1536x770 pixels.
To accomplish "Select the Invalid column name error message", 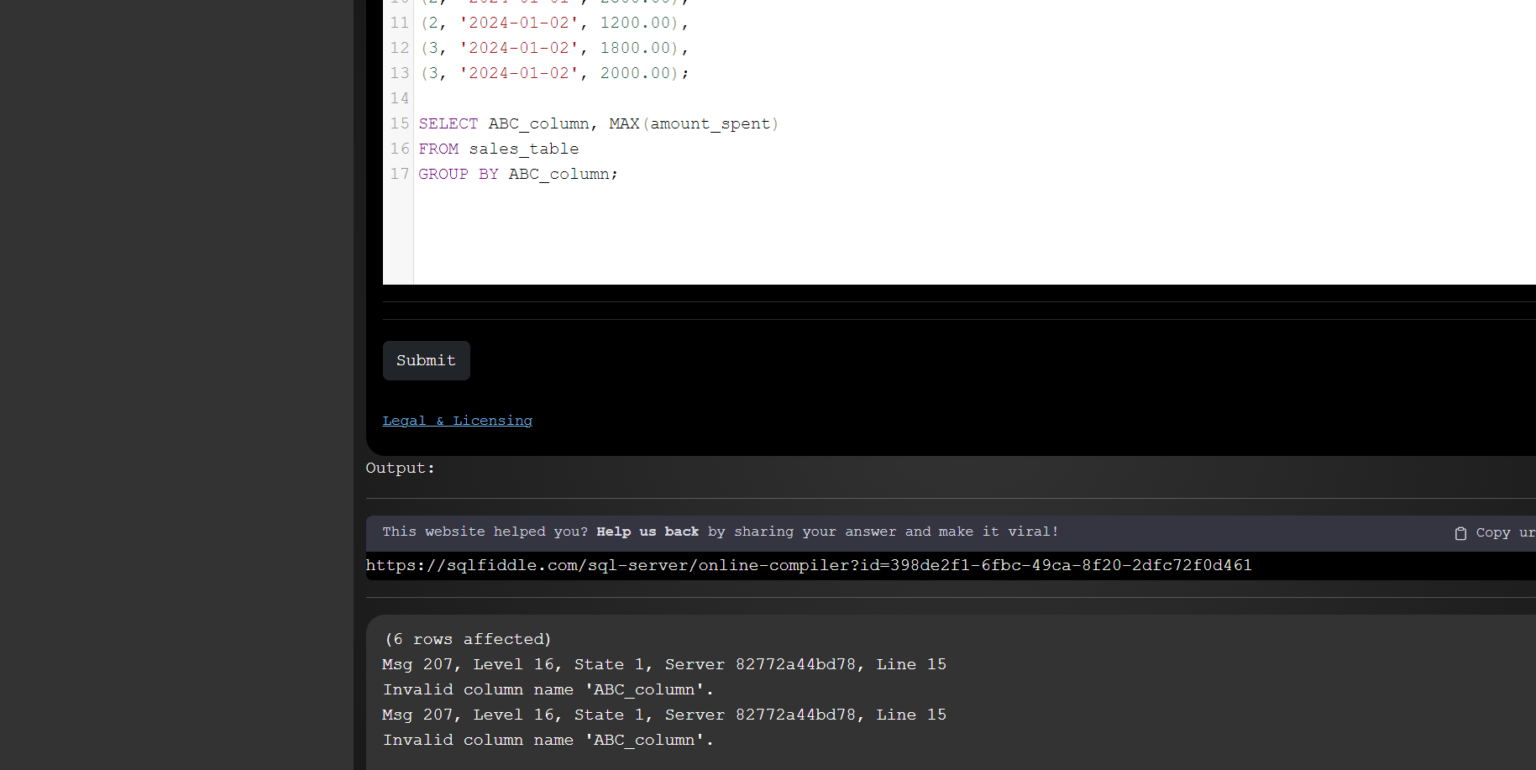I will click(547, 689).
